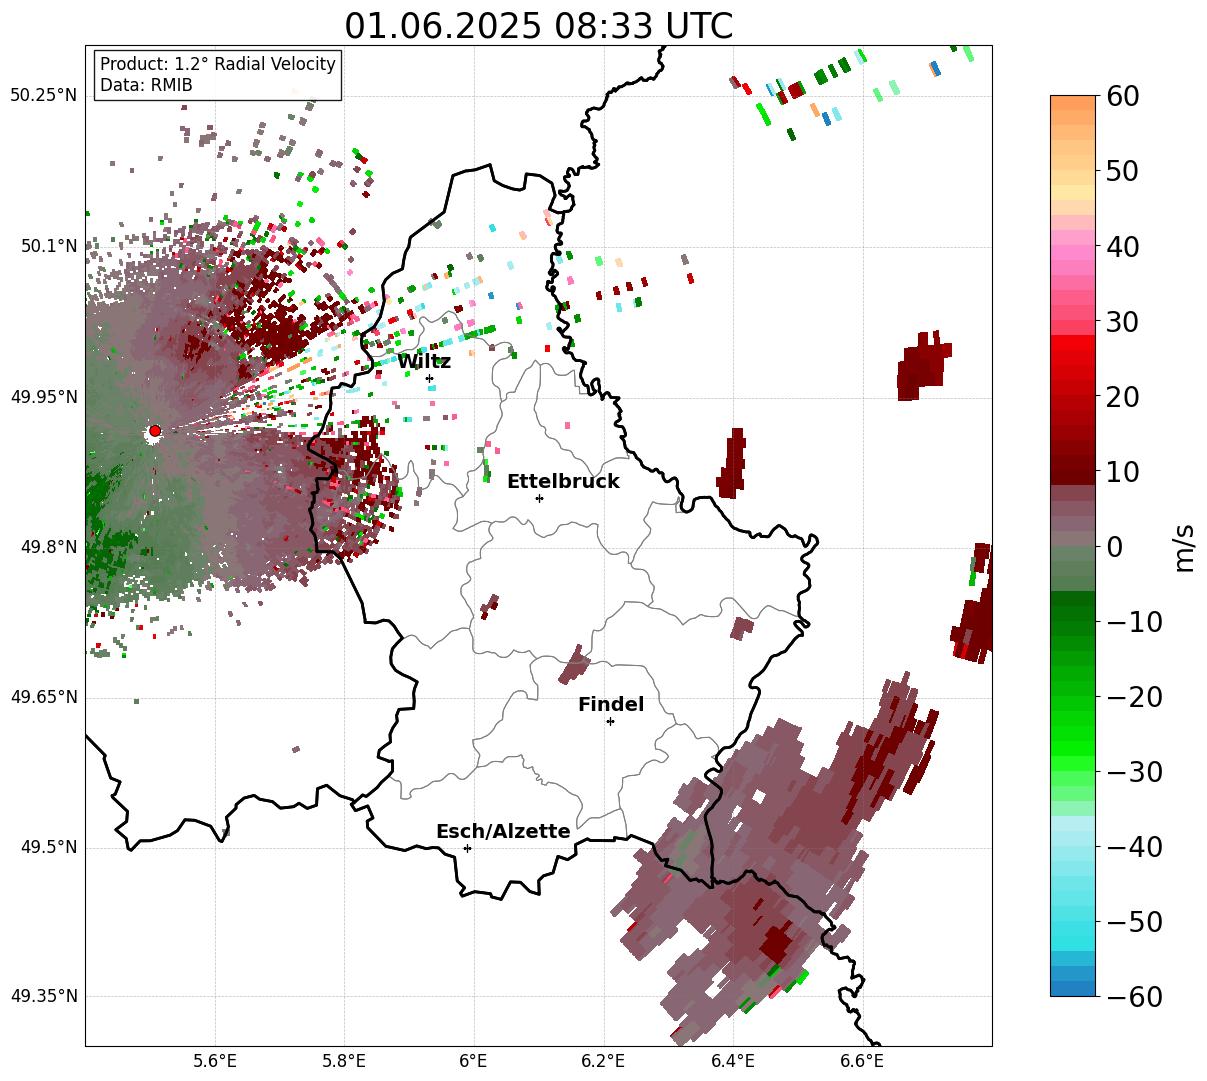Click the 6.6°E longitude tick label
Screen dimensions: 1207x1081
pyautogui.click(x=862, y=1062)
